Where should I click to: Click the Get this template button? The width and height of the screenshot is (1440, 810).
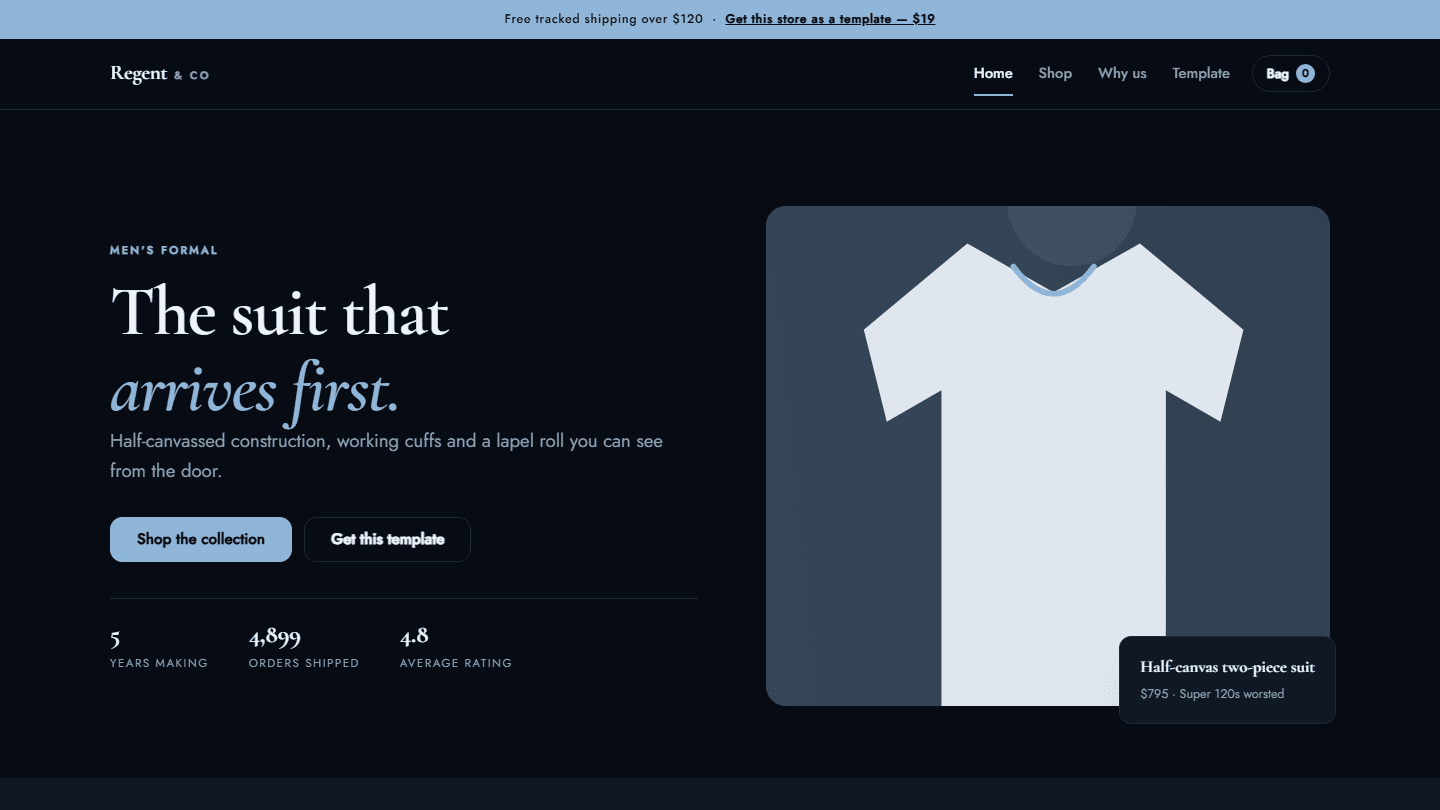point(387,539)
